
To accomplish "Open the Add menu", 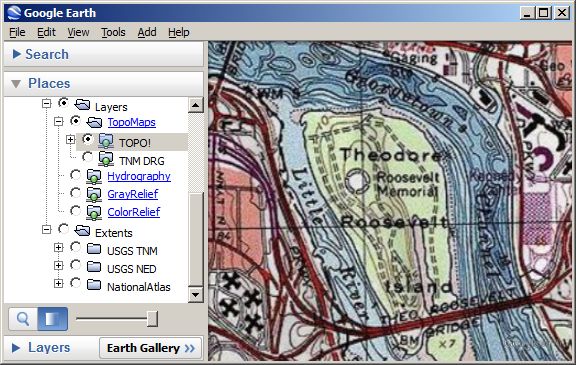I will coord(147,32).
